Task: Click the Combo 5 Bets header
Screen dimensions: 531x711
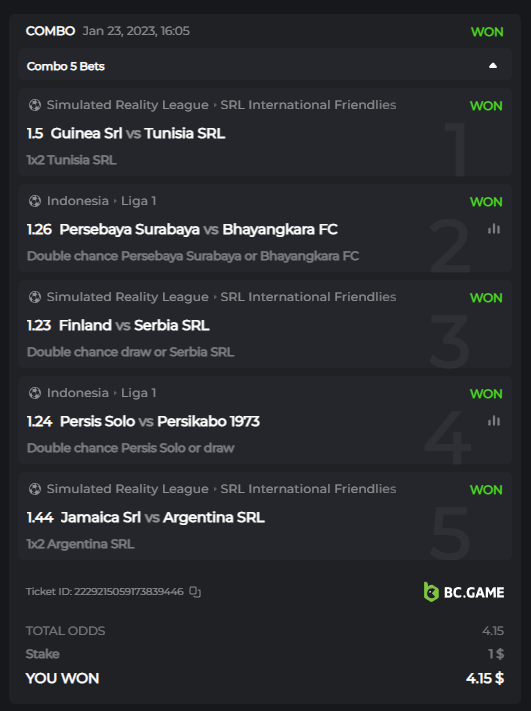Action: (x=265, y=66)
